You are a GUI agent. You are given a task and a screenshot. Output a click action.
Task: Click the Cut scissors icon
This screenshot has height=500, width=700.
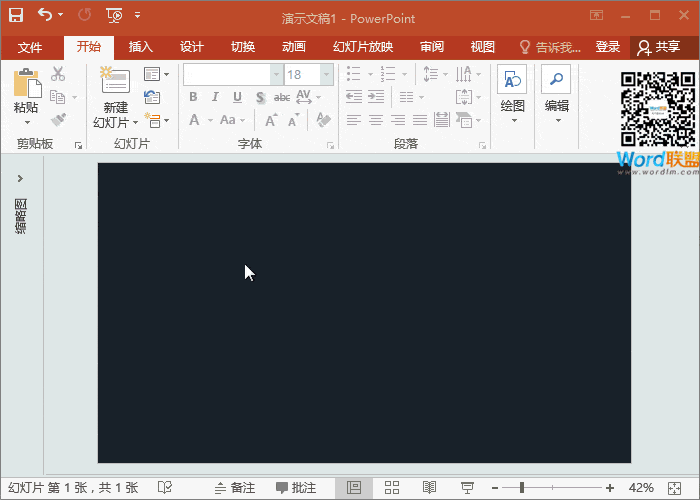[58, 74]
